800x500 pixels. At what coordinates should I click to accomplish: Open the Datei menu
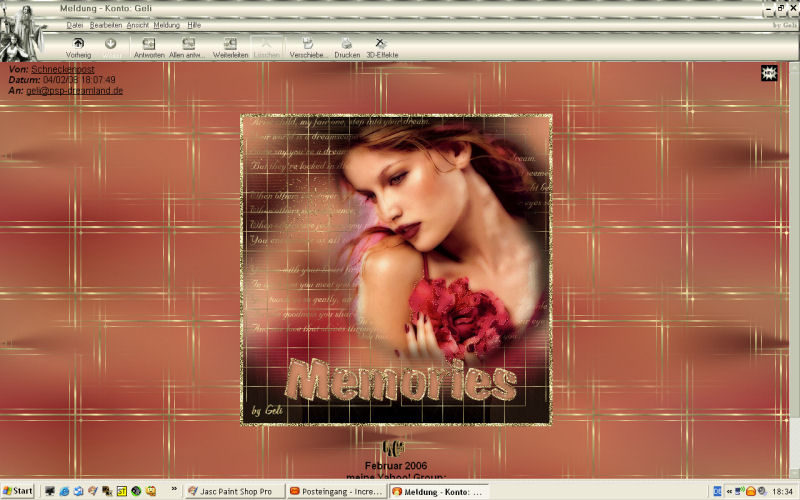(x=74, y=24)
